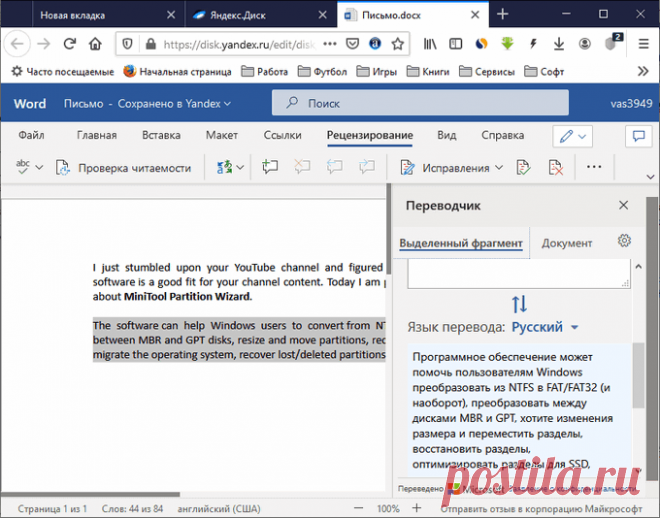
Task: Choose target language Русский dropdown
Action: (x=545, y=327)
